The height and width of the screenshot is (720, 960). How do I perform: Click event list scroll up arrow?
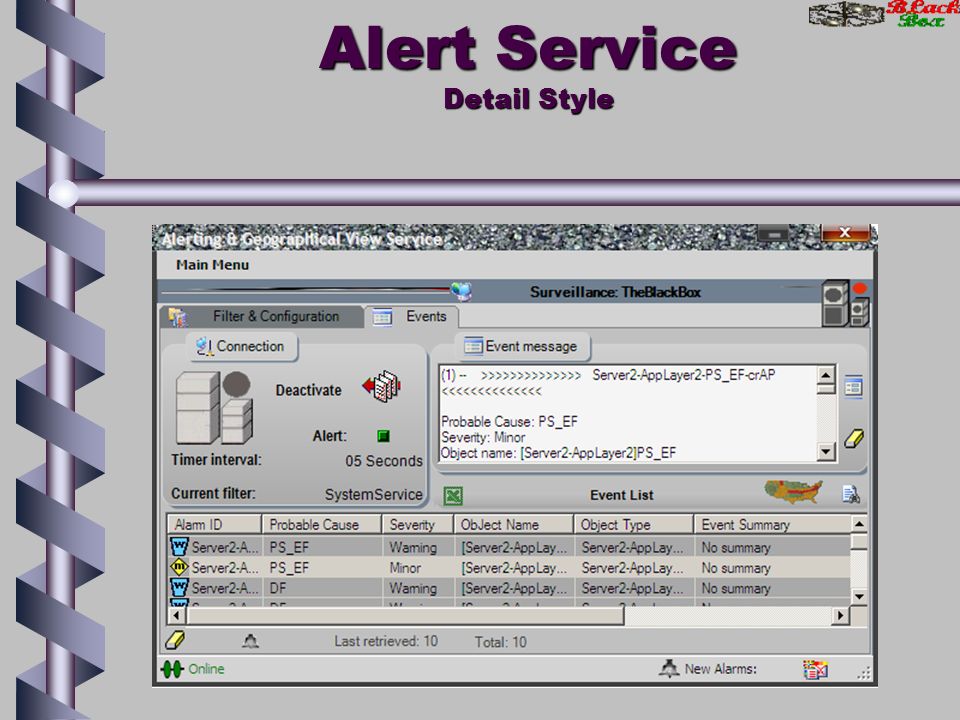pyautogui.click(x=859, y=524)
